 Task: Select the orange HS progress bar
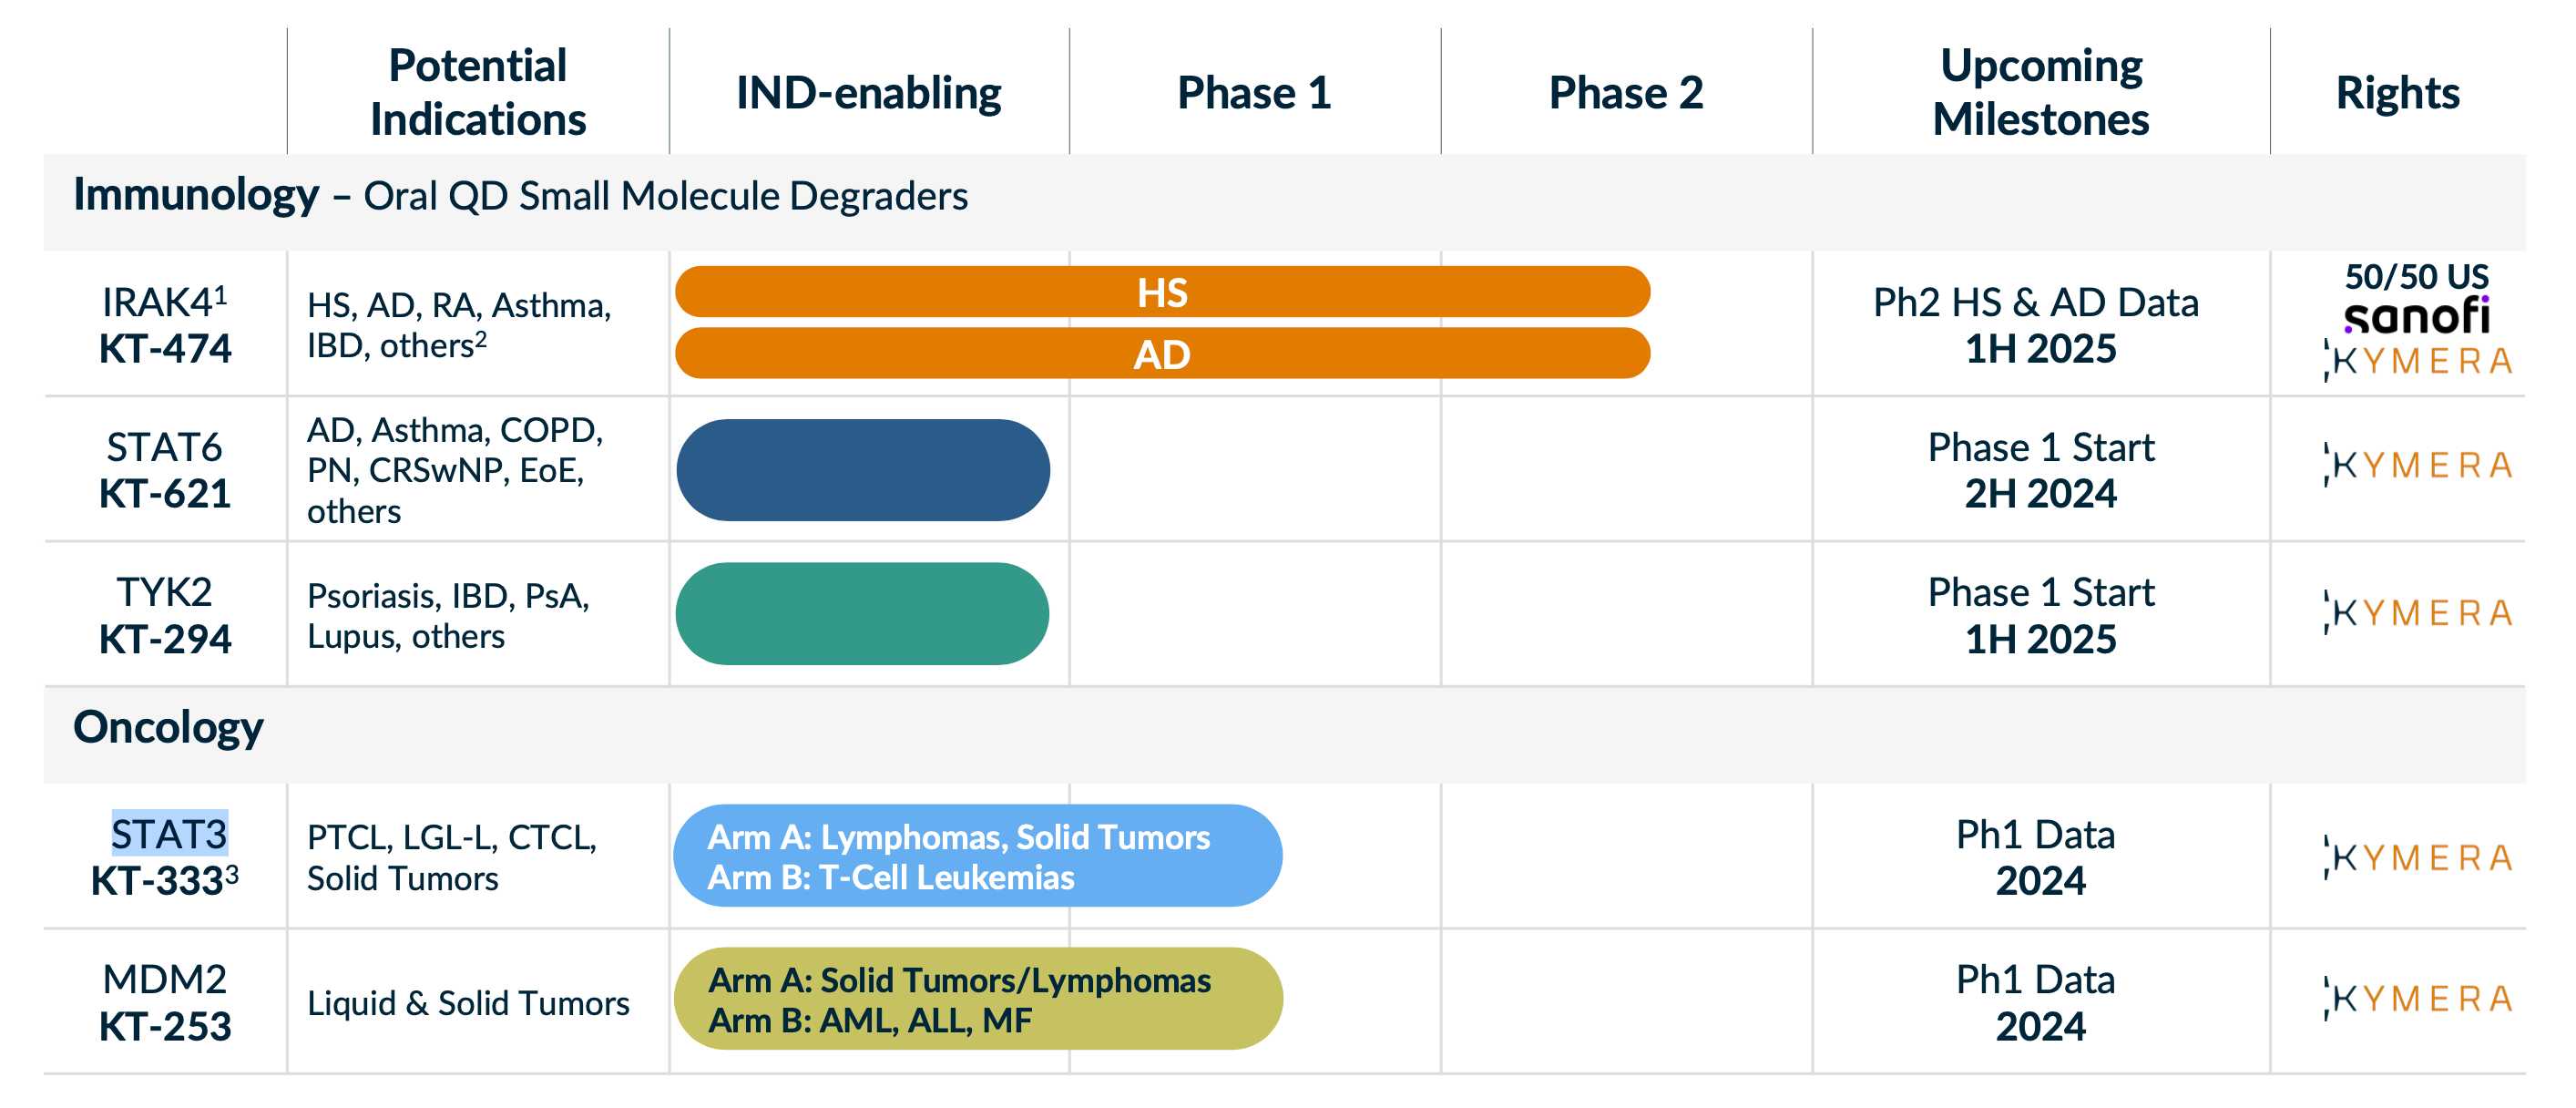coord(1162,292)
